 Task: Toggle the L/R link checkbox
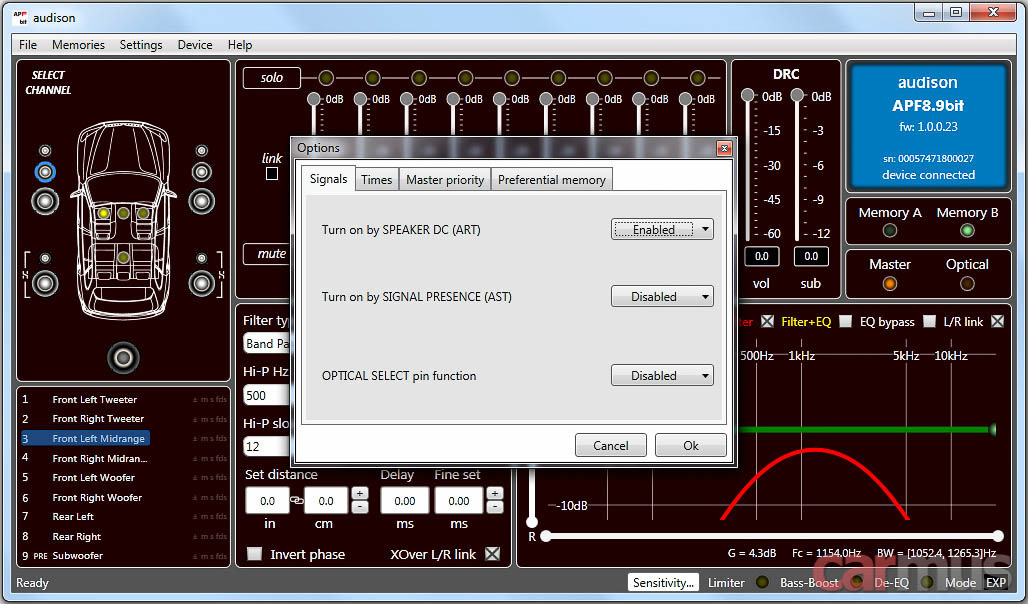(997, 321)
